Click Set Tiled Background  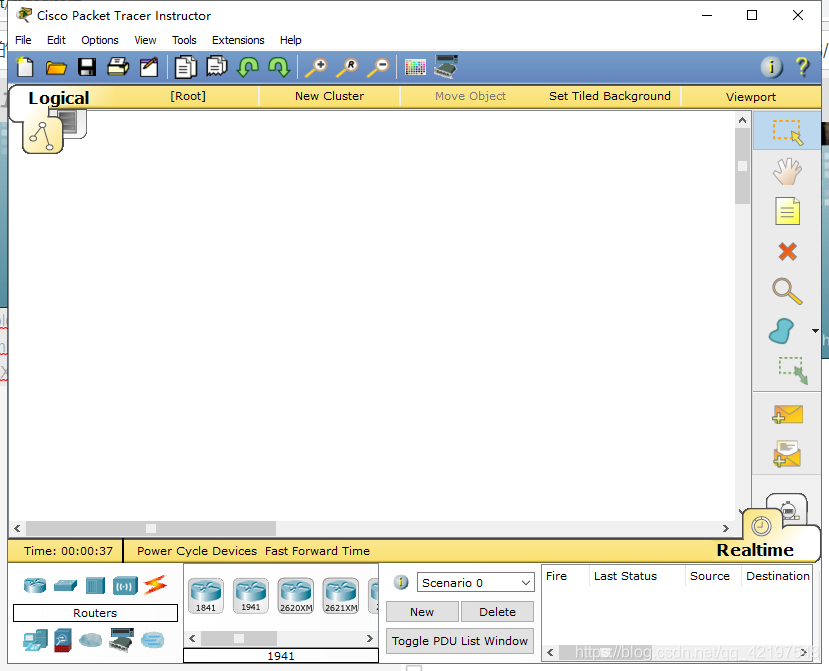tap(610, 96)
